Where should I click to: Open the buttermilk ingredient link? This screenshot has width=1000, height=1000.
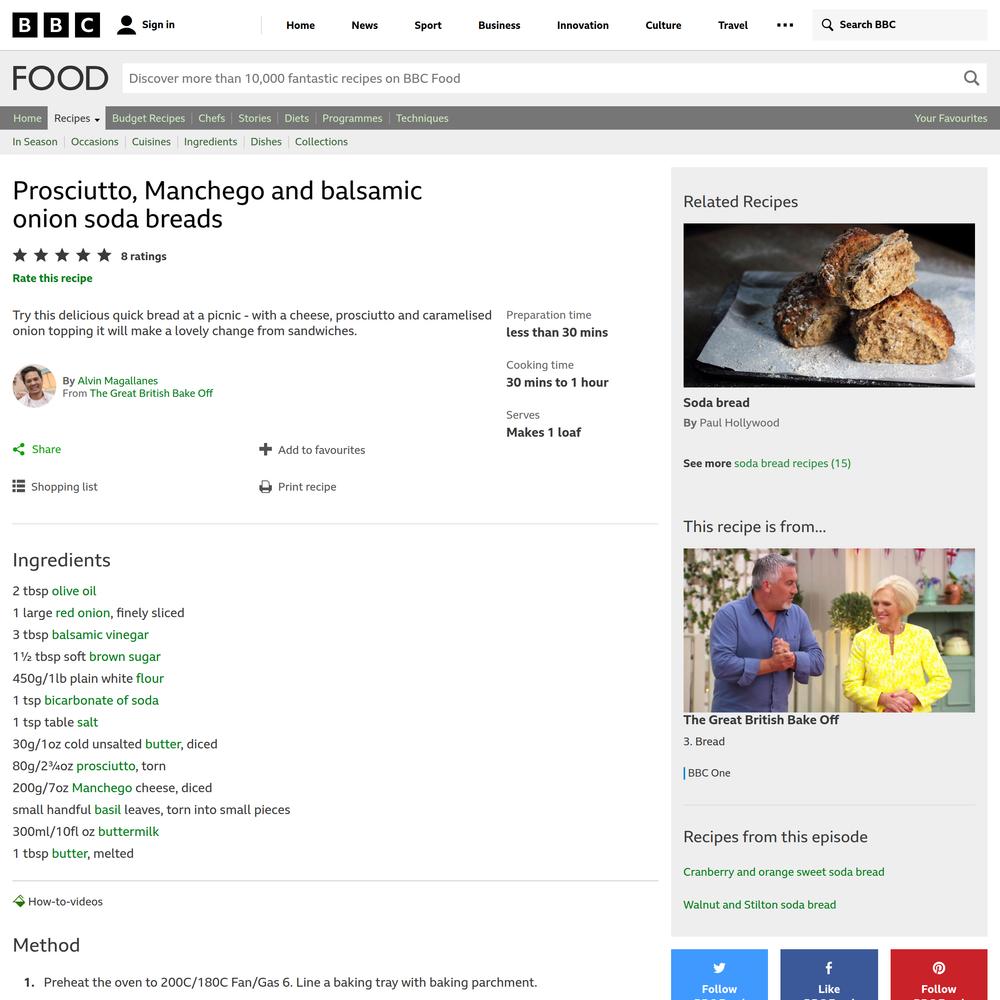[x=128, y=832]
